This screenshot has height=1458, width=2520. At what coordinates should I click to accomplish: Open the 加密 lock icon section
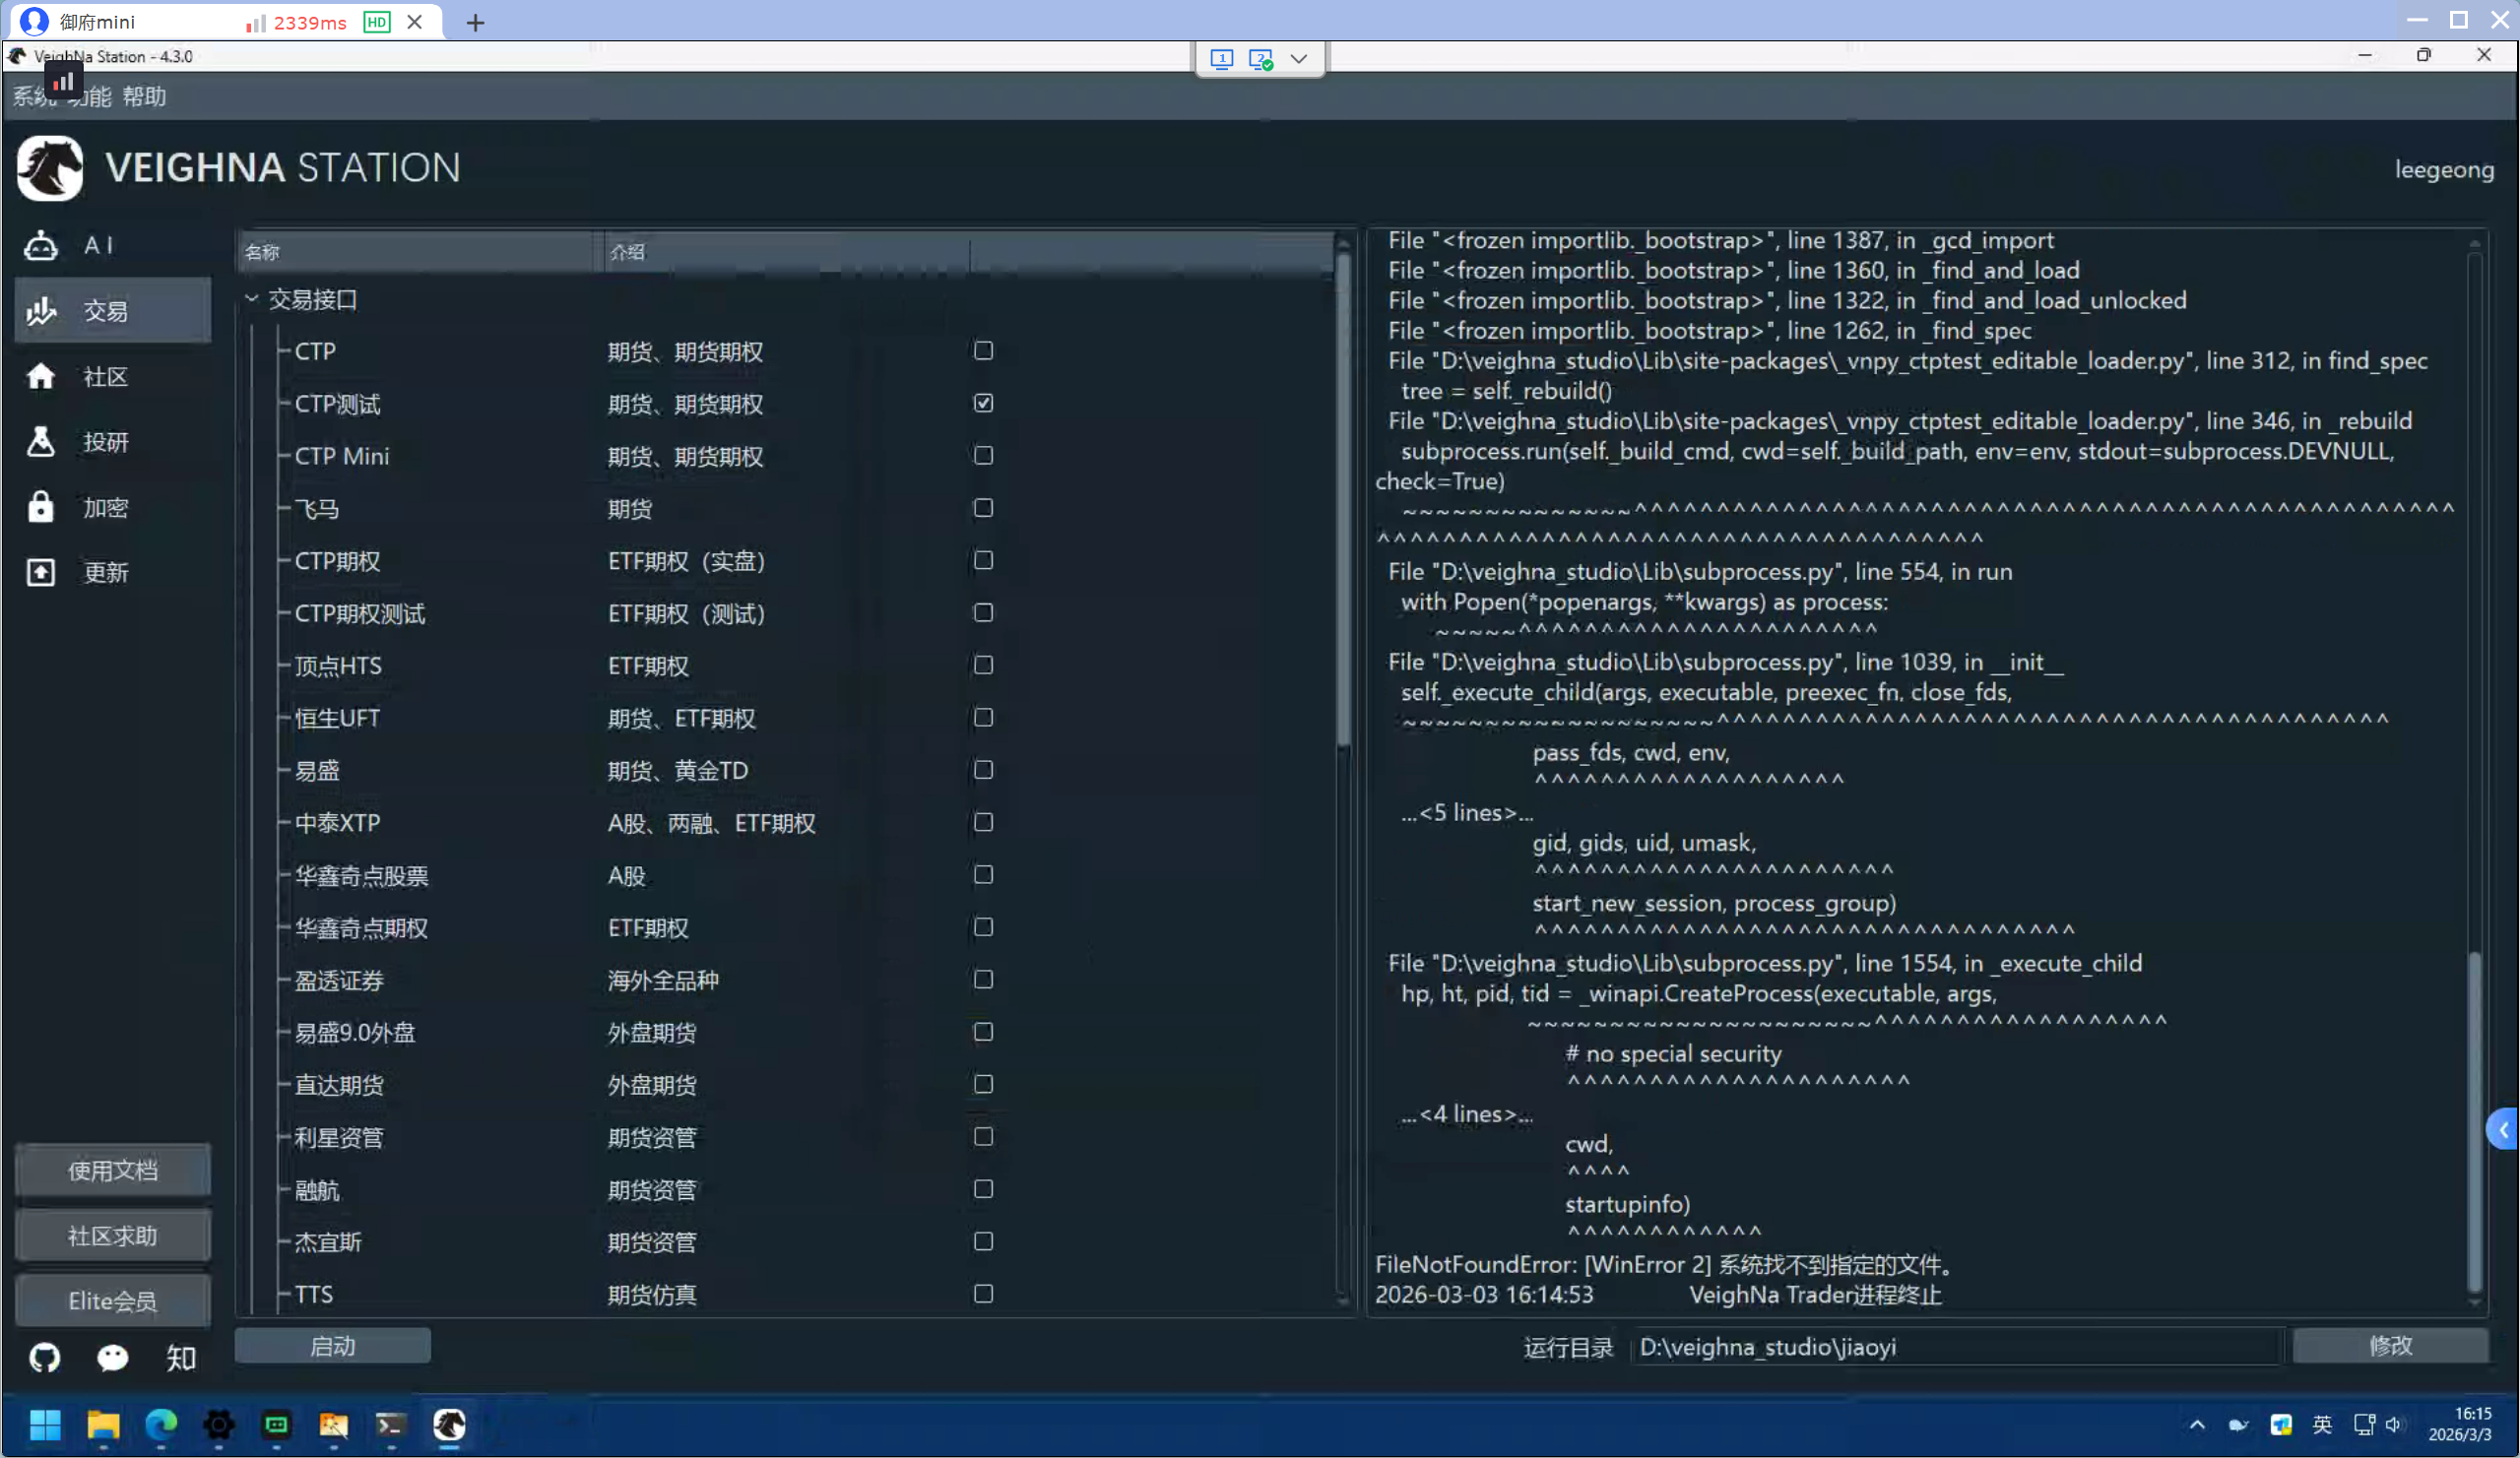click(41, 508)
